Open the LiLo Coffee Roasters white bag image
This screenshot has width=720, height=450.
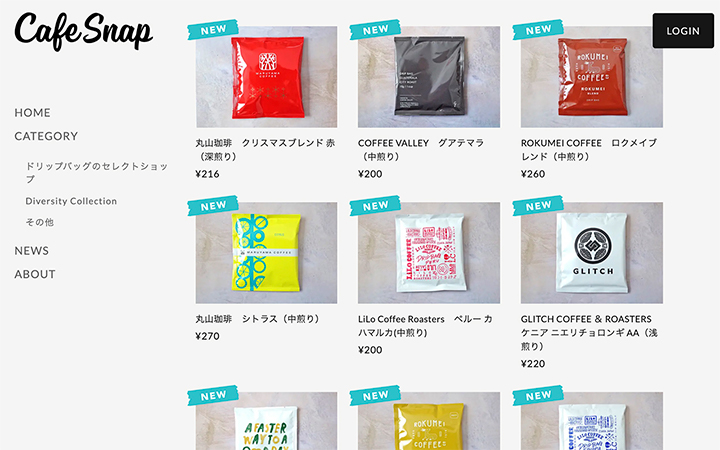coord(429,253)
